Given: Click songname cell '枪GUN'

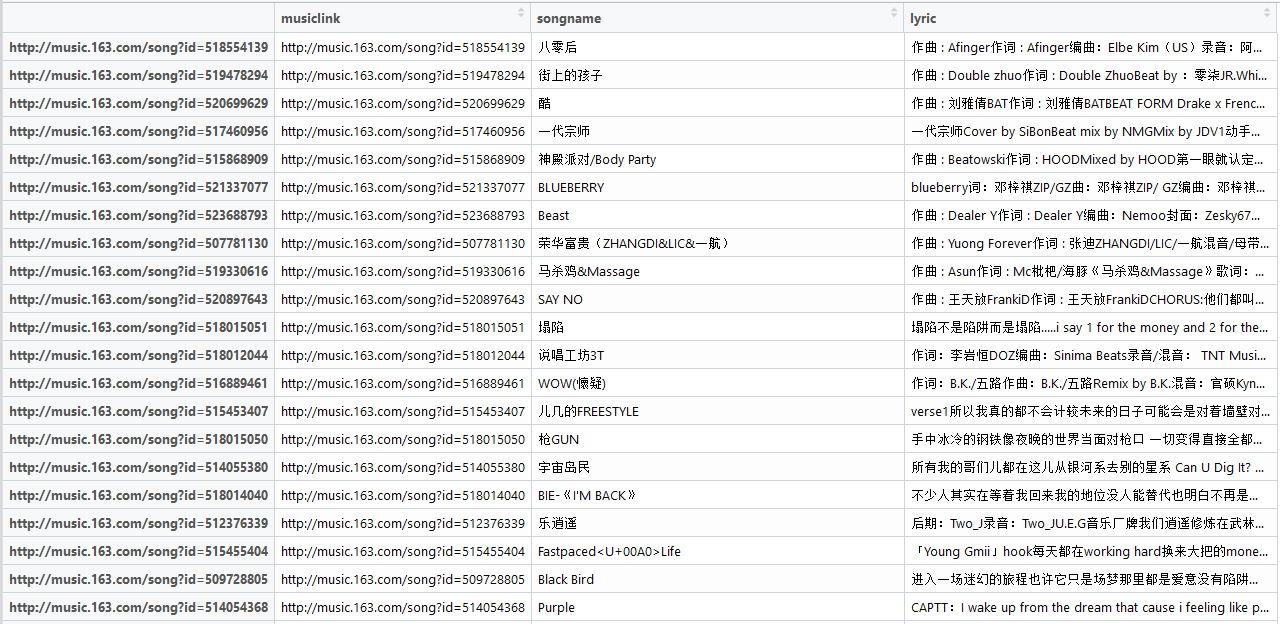Looking at the screenshot, I should [717, 439].
